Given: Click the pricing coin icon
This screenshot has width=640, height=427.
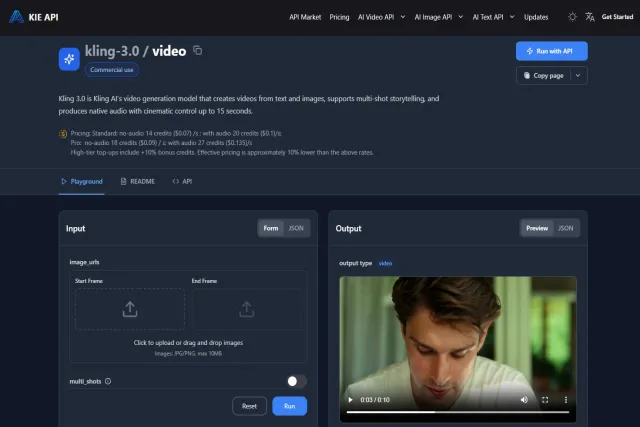Looking at the screenshot, I should click(63, 133).
